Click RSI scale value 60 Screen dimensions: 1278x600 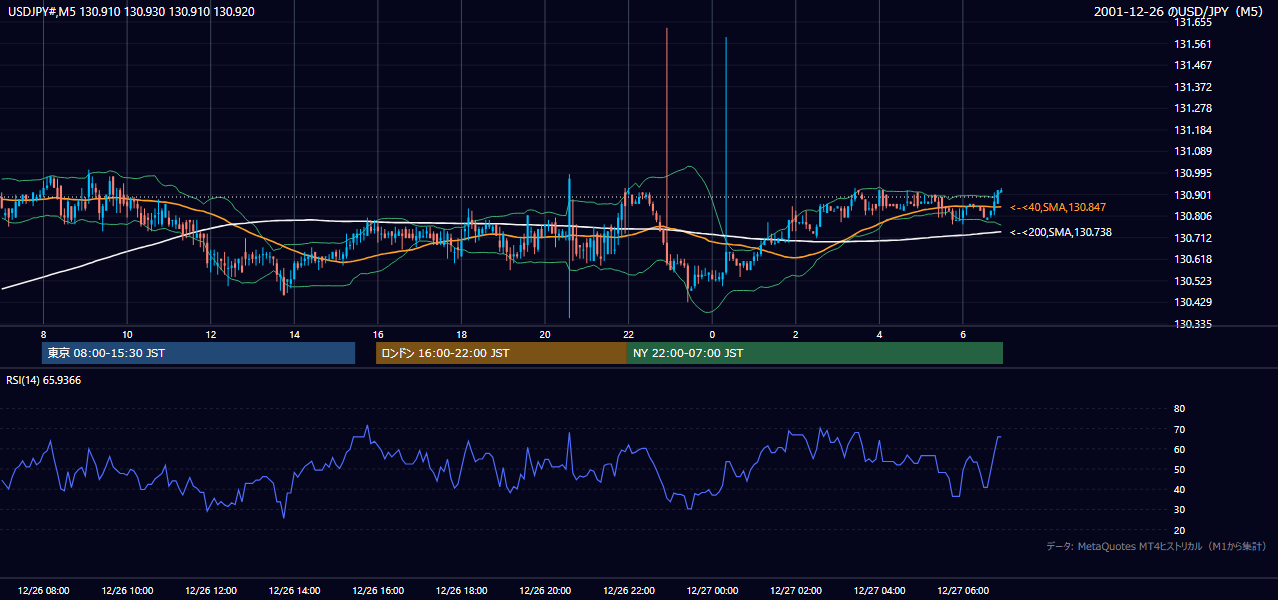tap(1179, 449)
